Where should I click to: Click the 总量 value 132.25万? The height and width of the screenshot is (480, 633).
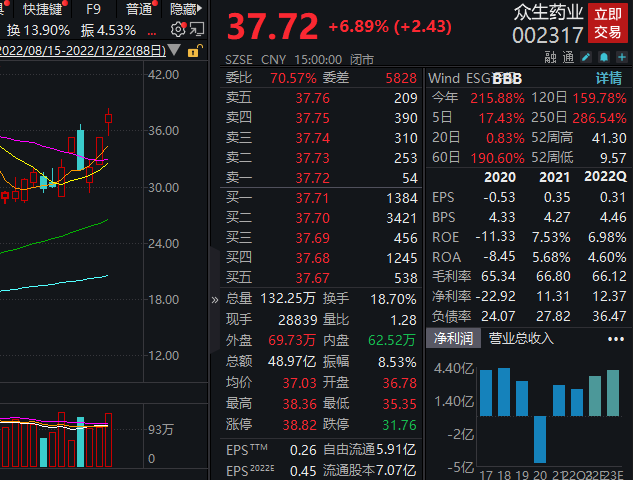tap(287, 299)
